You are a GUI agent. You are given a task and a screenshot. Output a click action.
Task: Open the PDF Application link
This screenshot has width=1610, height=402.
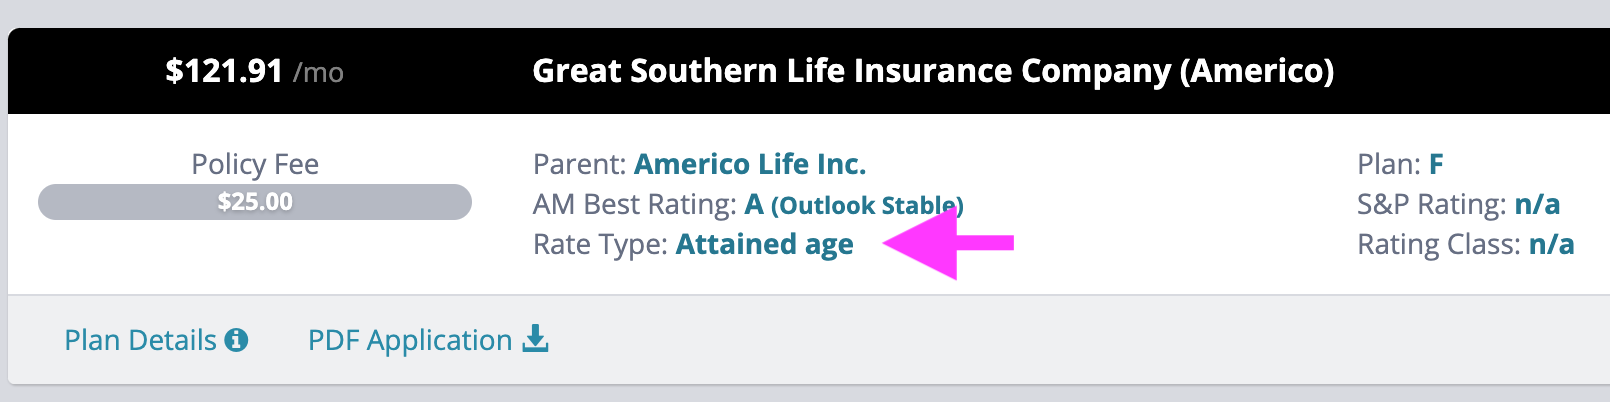tap(428, 341)
